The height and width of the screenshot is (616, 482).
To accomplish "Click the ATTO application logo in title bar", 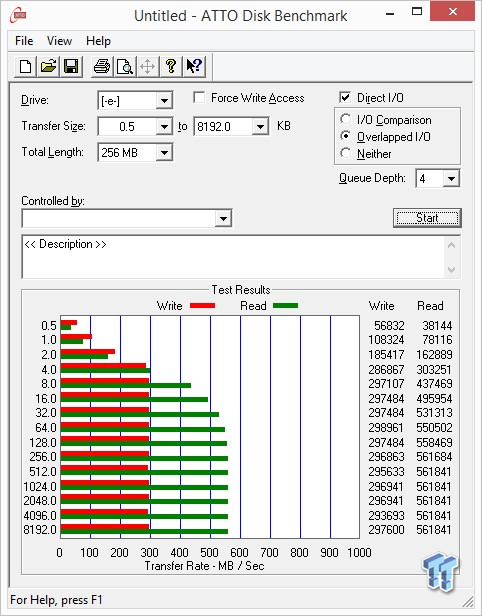I will pyautogui.click(x=18, y=15).
